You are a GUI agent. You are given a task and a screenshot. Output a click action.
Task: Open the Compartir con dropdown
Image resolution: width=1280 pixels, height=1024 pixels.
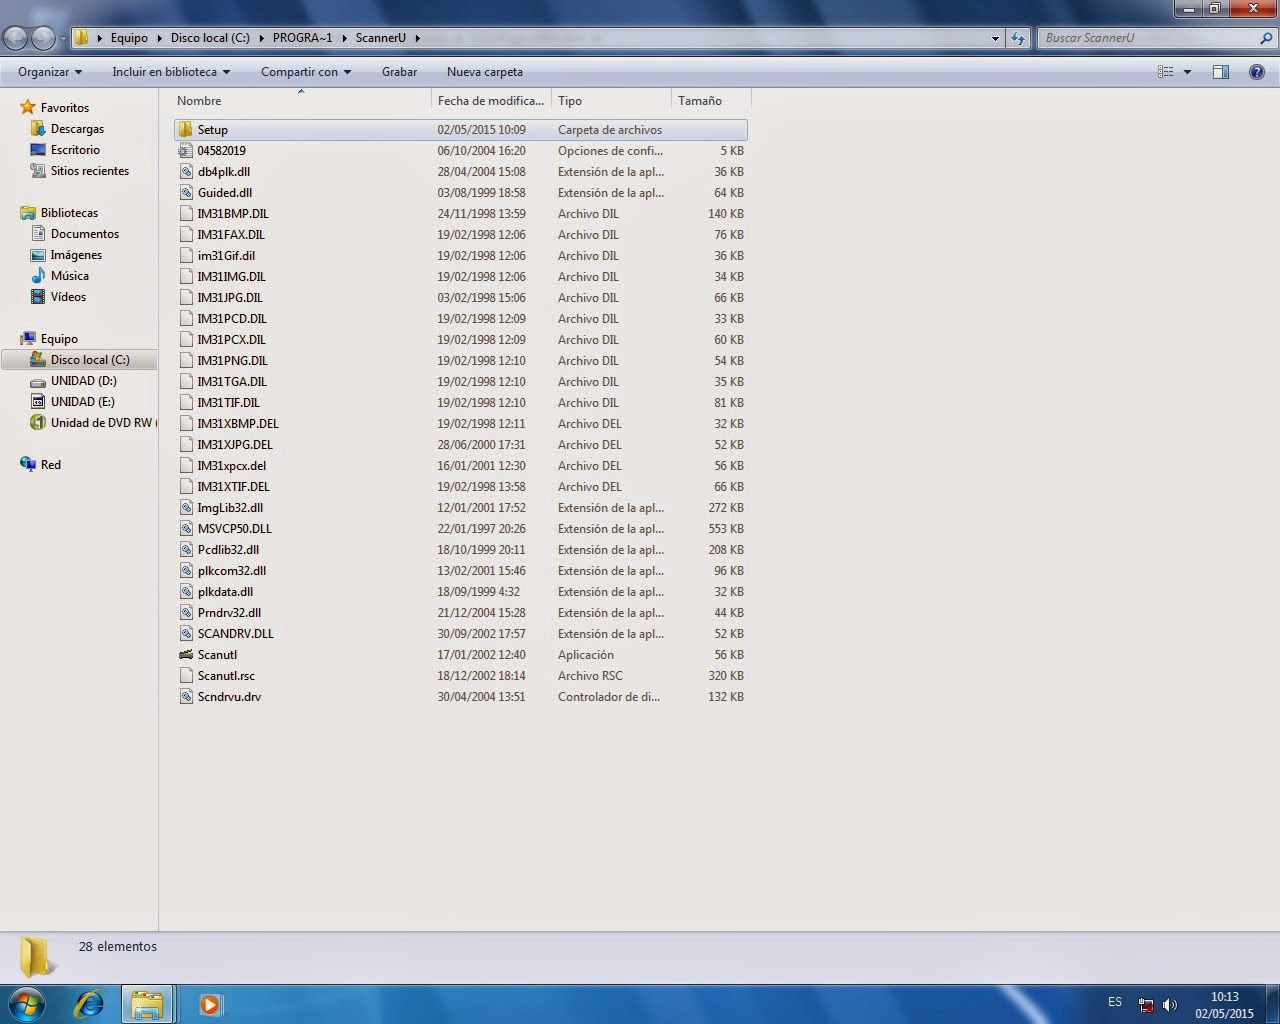306,72
